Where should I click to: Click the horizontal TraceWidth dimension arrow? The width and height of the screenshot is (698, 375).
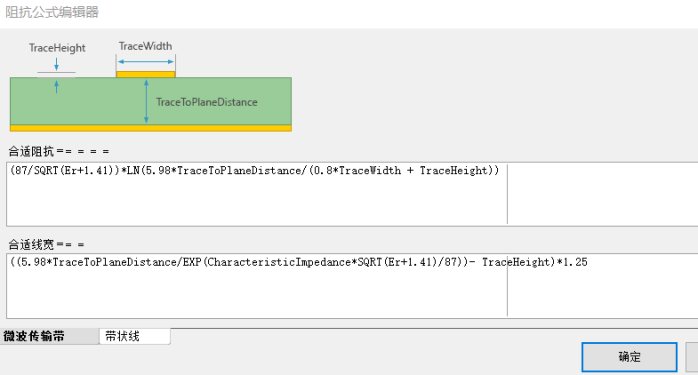point(146,61)
